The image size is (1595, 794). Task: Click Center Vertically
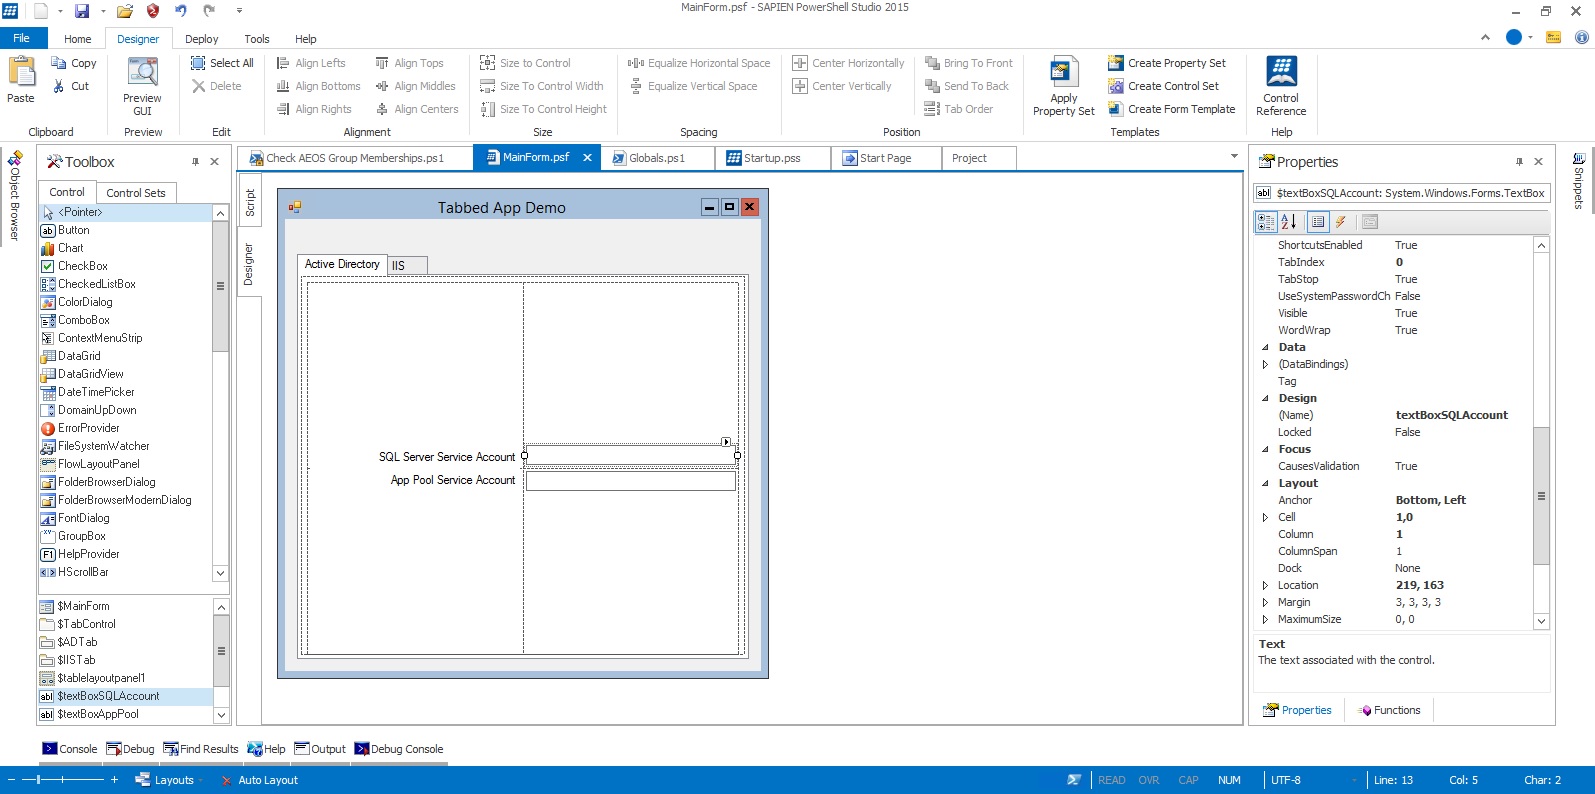[842, 86]
